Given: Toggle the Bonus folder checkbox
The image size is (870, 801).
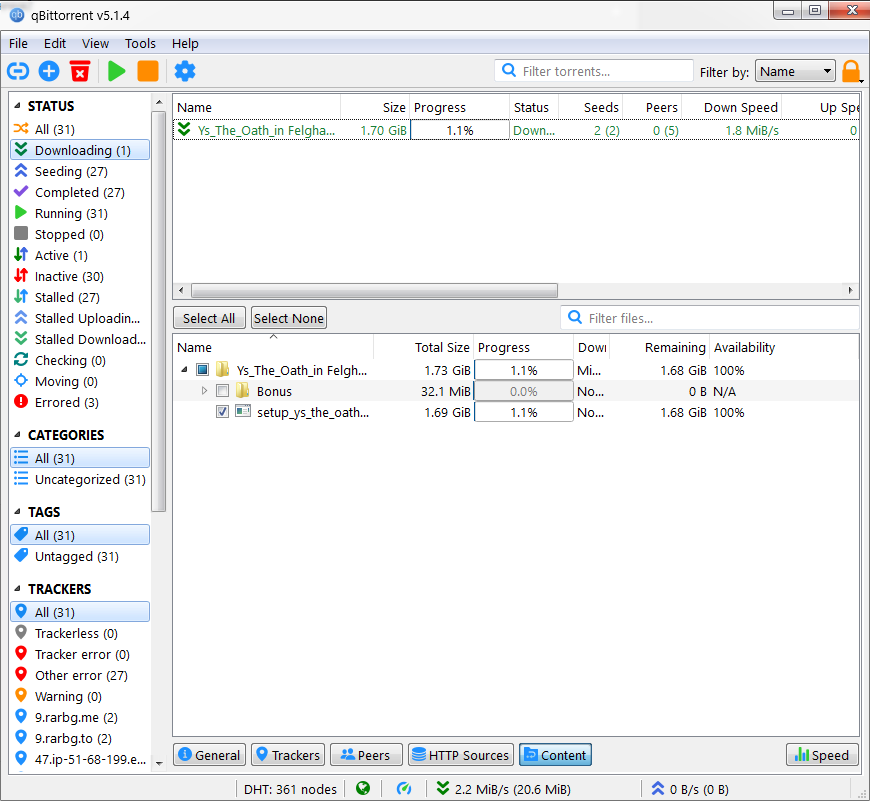Looking at the screenshot, I should click(x=223, y=391).
